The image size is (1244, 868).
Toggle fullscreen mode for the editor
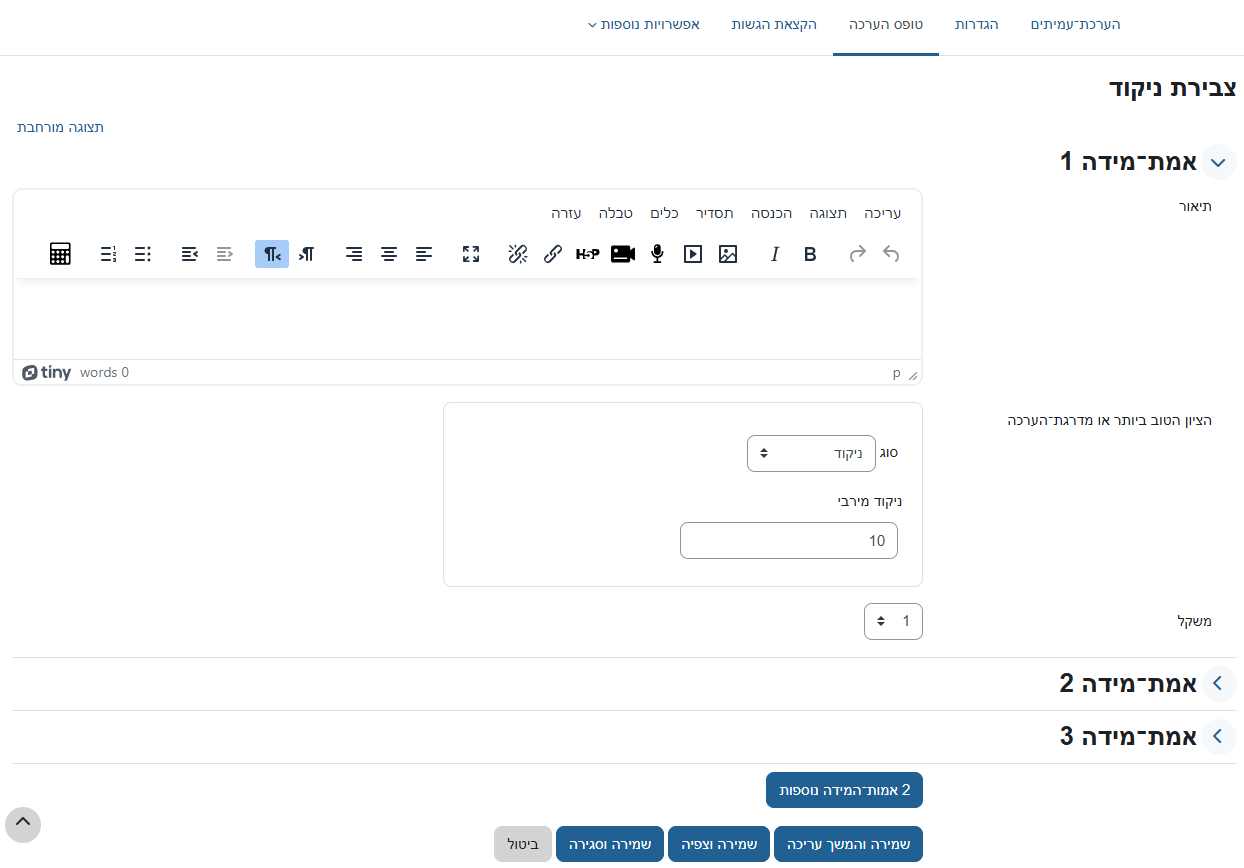(x=471, y=254)
